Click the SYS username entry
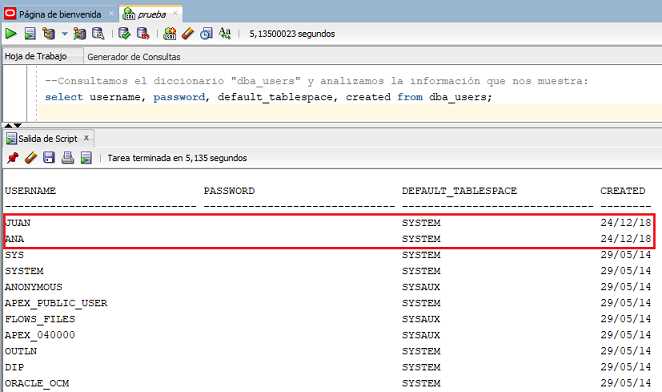Screen dimensions: 662x392 15,255
